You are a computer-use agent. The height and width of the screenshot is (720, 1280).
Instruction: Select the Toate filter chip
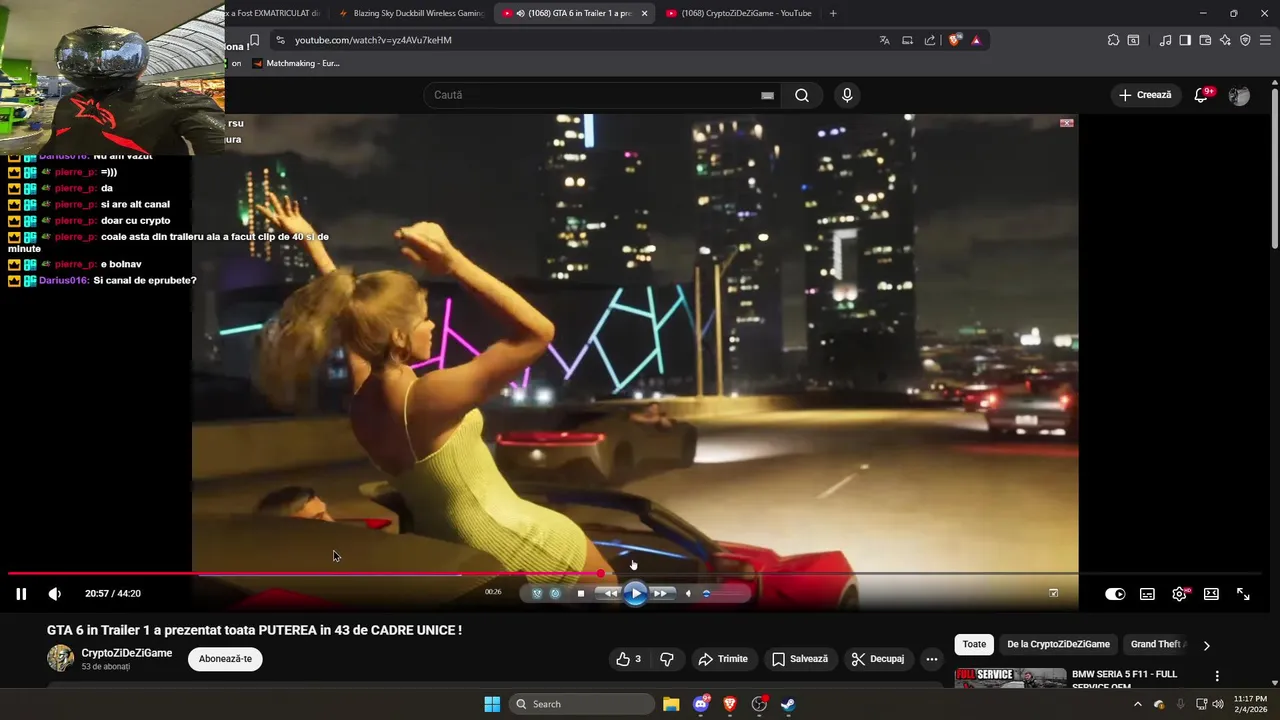(x=974, y=644)
